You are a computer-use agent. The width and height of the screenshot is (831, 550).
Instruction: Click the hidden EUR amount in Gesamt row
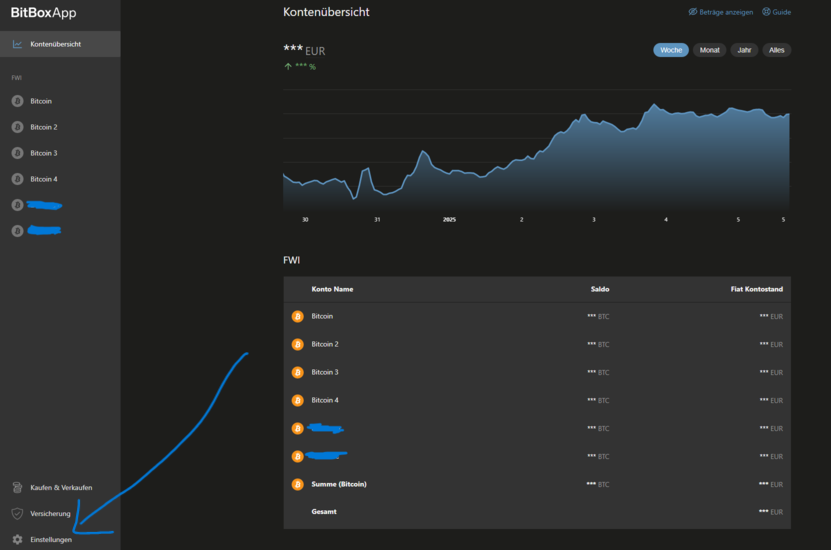click(x=771, y=512)
